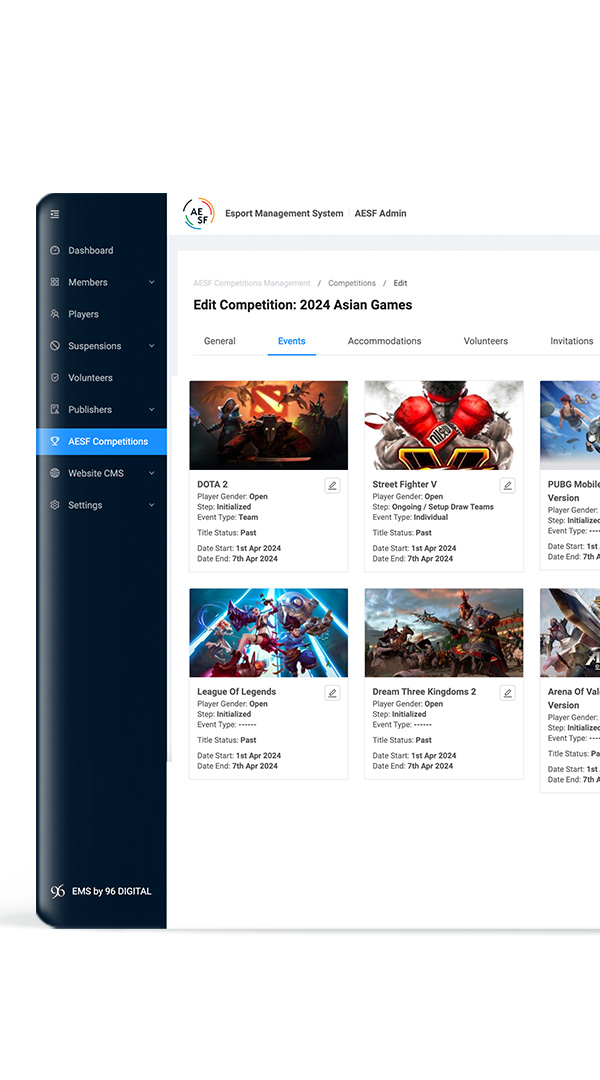Click the PUBG Mobile event title
600x1080 pixels.
[x=574, y=491]
